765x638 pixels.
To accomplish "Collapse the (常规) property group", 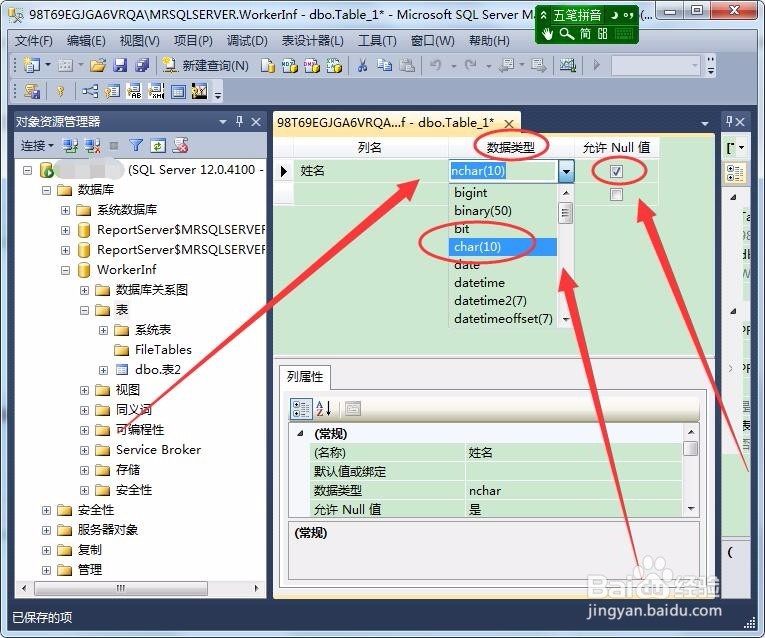I will pyautogui.click(x=301, y=433).
